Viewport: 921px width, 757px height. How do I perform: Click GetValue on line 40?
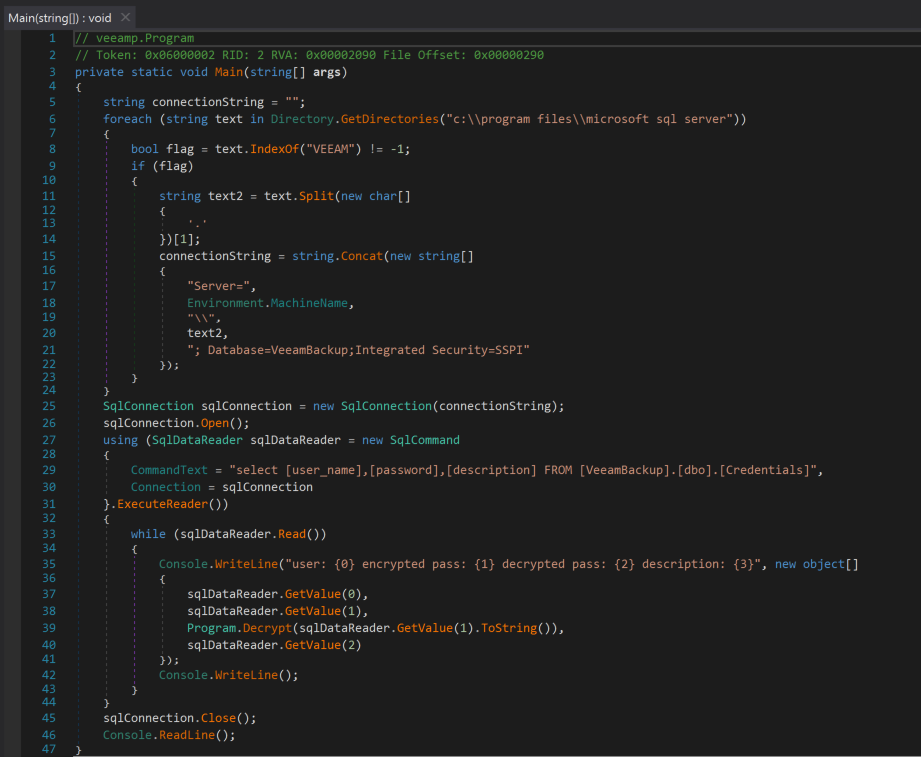tap(312, 645)
